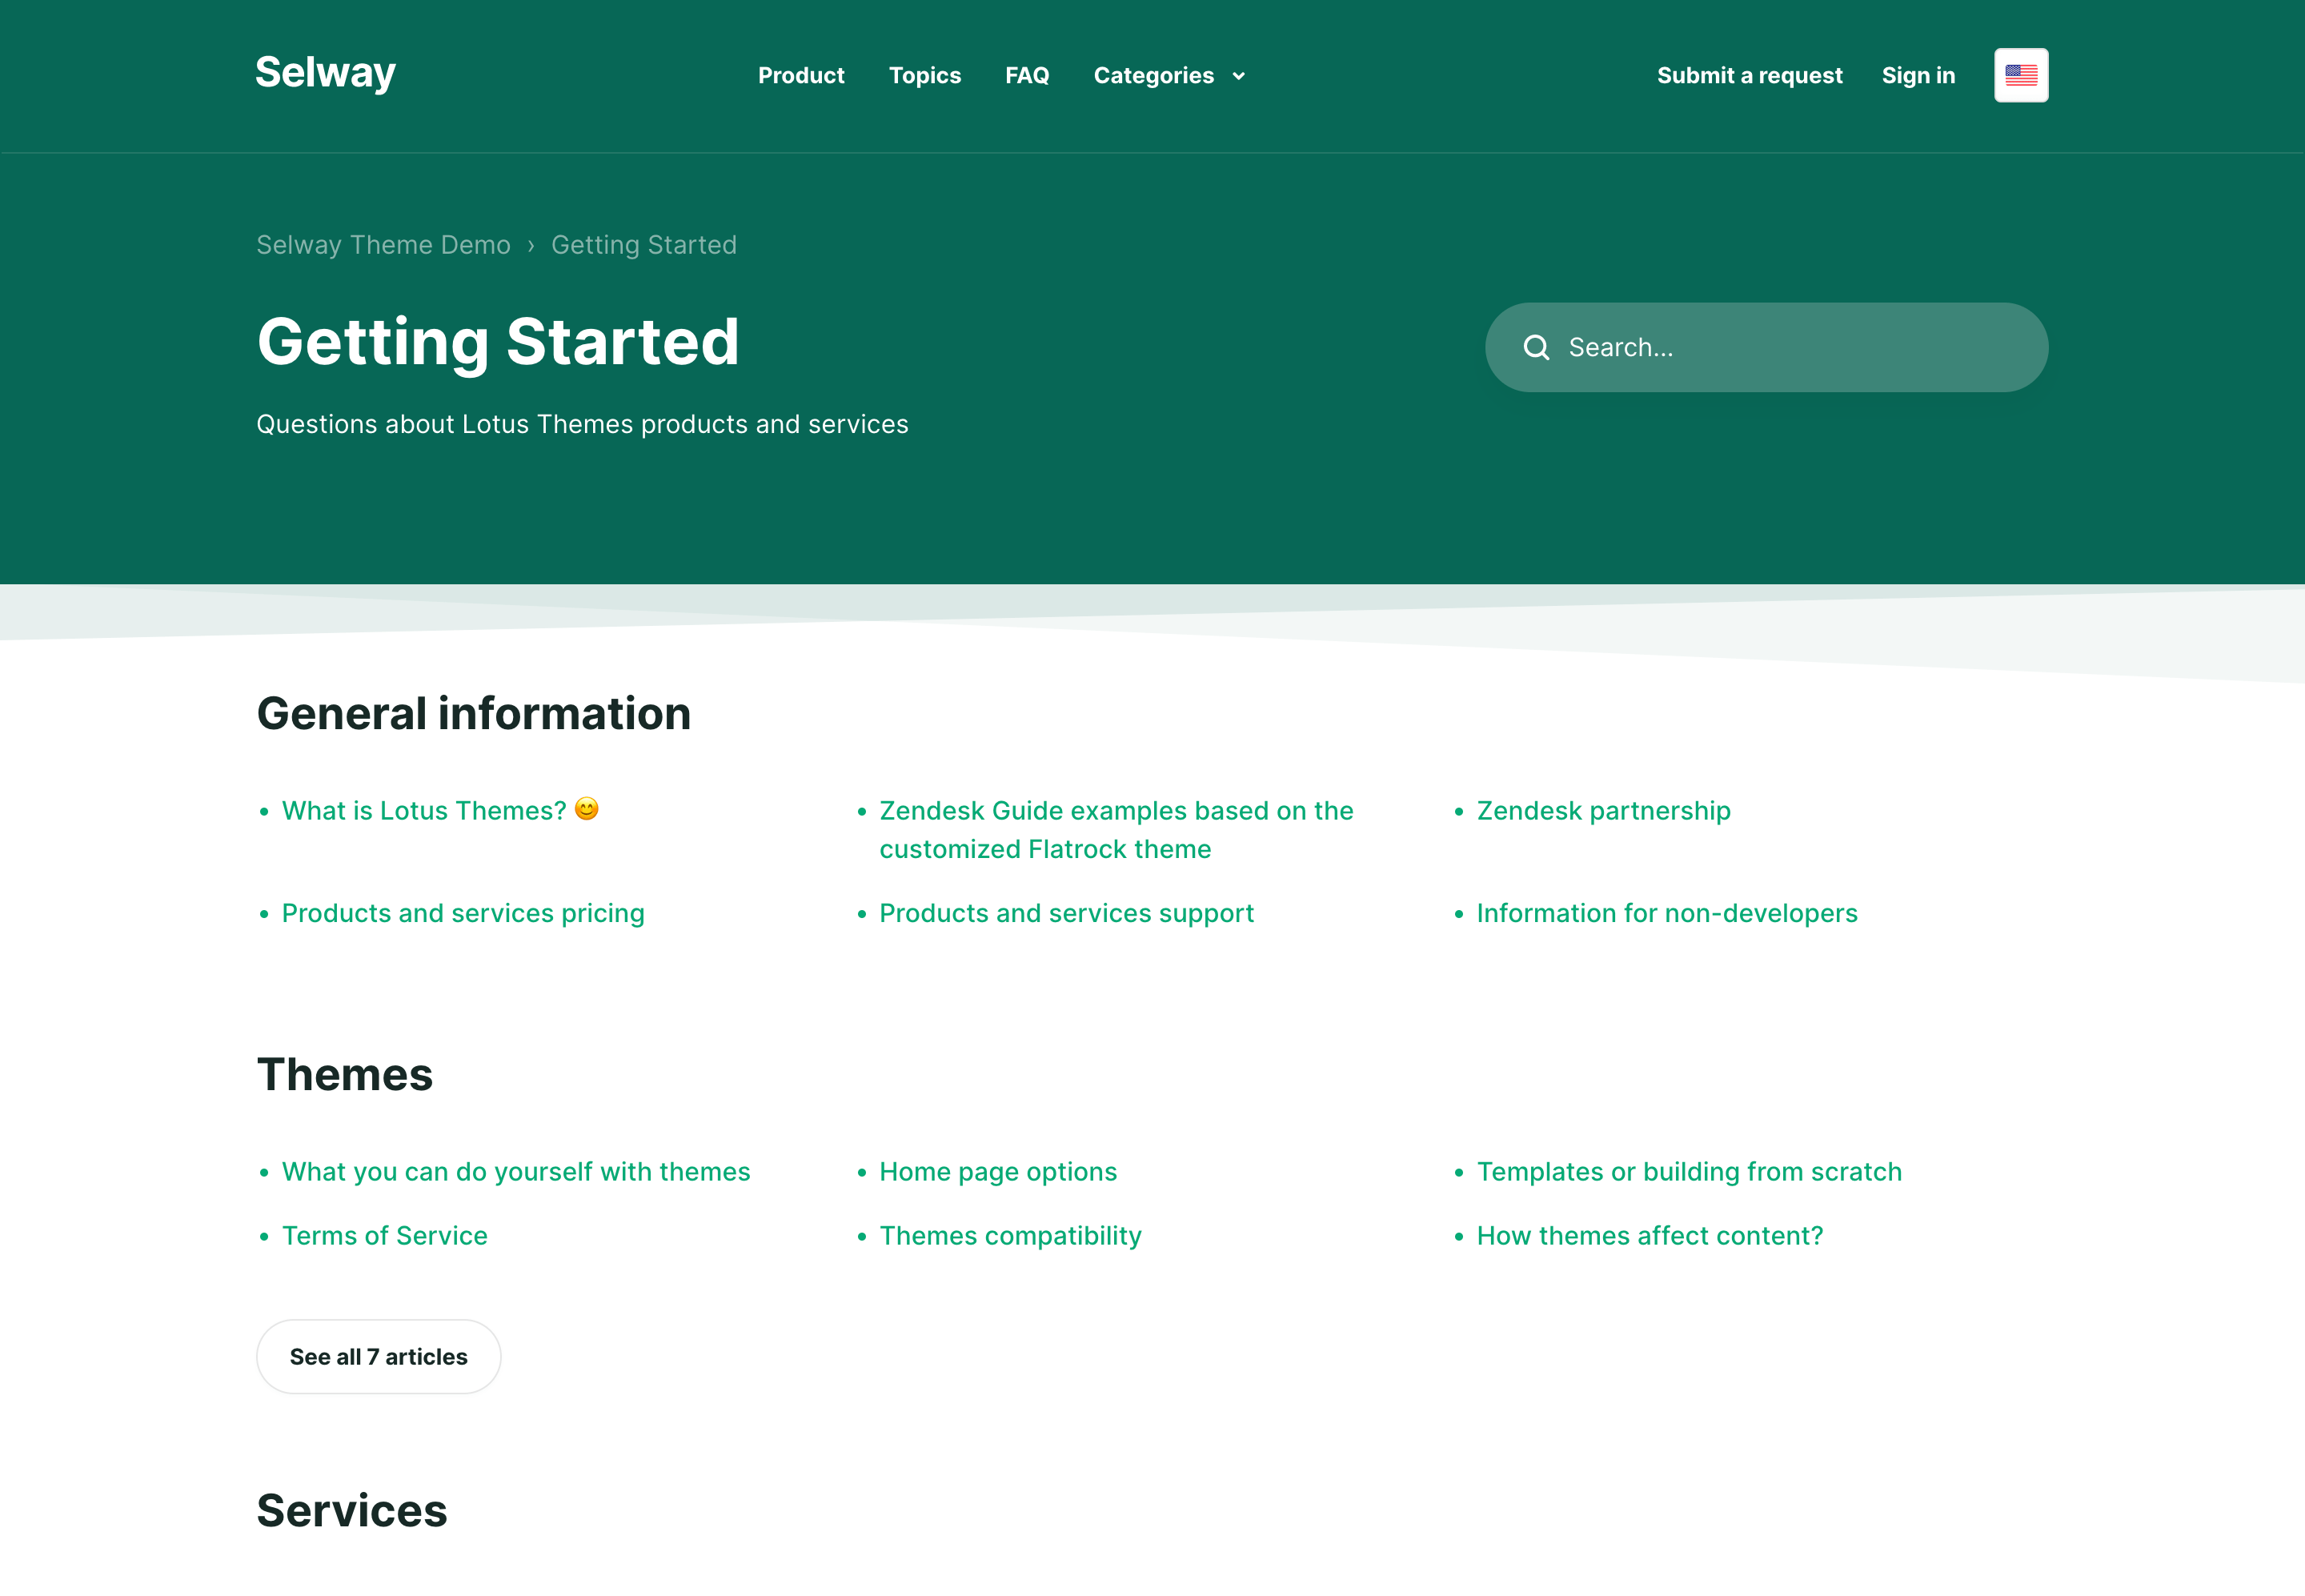Image resolution: width=2305 pixels, height=1596 pixels.
Task: Open What you can do yourself with themes
Action: 516,1171
